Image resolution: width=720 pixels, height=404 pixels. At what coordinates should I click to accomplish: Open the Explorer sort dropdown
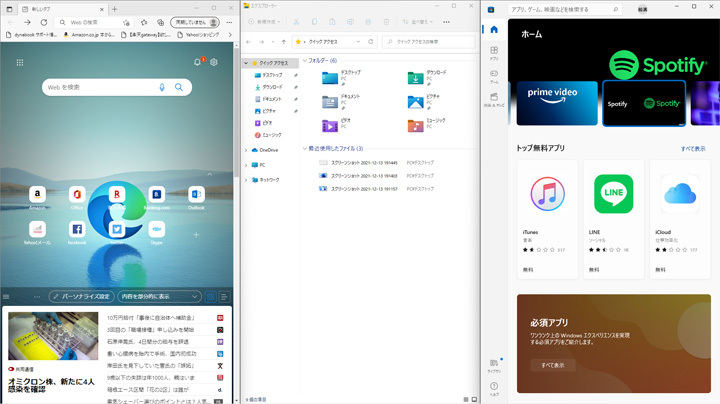click(x=417, y=22)
